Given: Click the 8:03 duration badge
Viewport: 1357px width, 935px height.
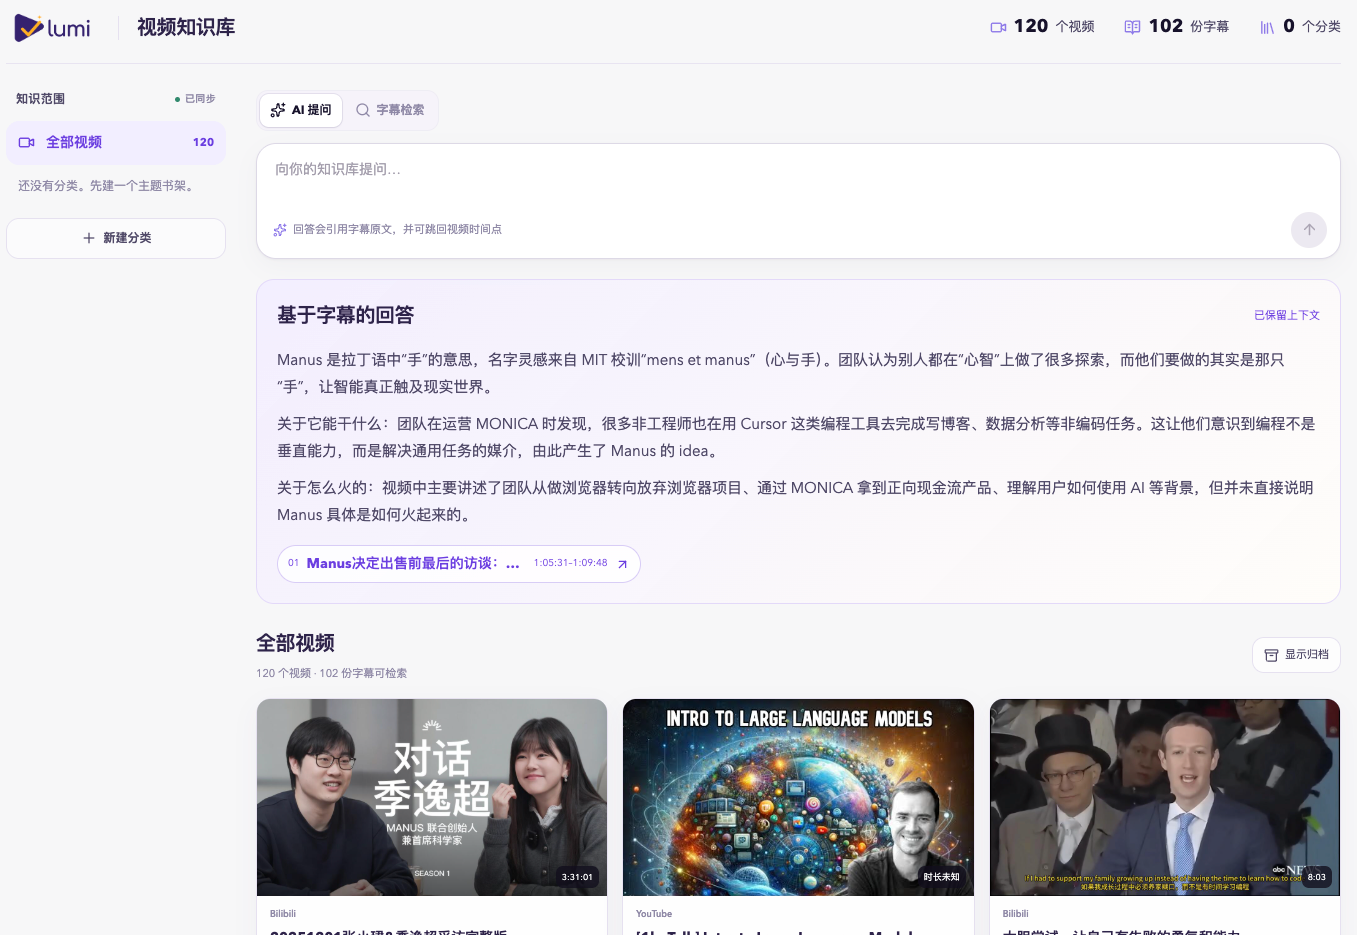Looking at the screenshot, I should pos(1317,877).
